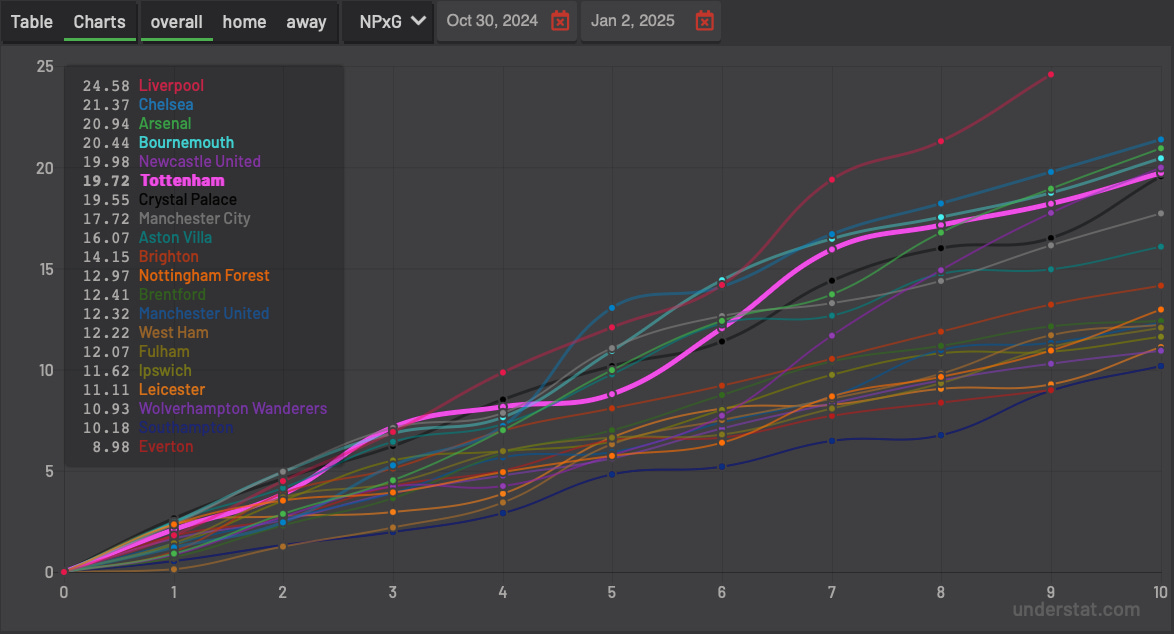Select Aston Villa in the legend

tap(175, 237)
